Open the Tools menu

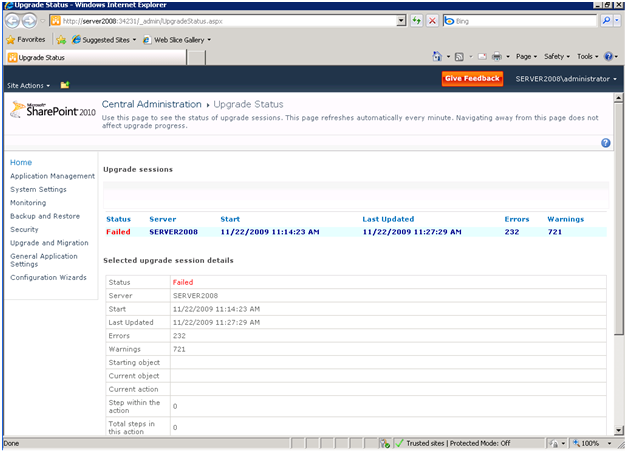tap(588, 56)
